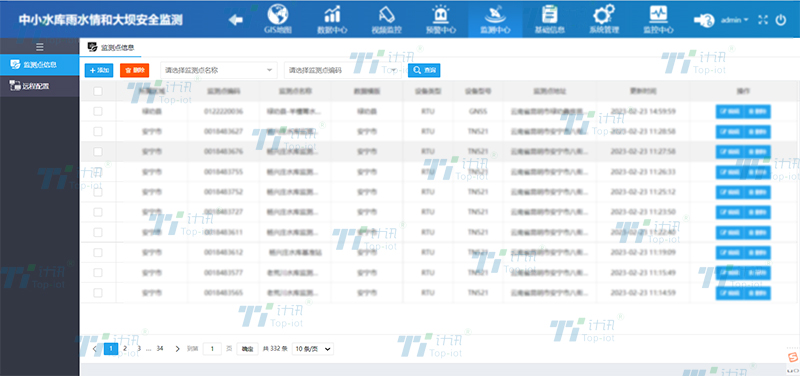
Task: Check the select-all header checkbox
Action: pos(98,91)
